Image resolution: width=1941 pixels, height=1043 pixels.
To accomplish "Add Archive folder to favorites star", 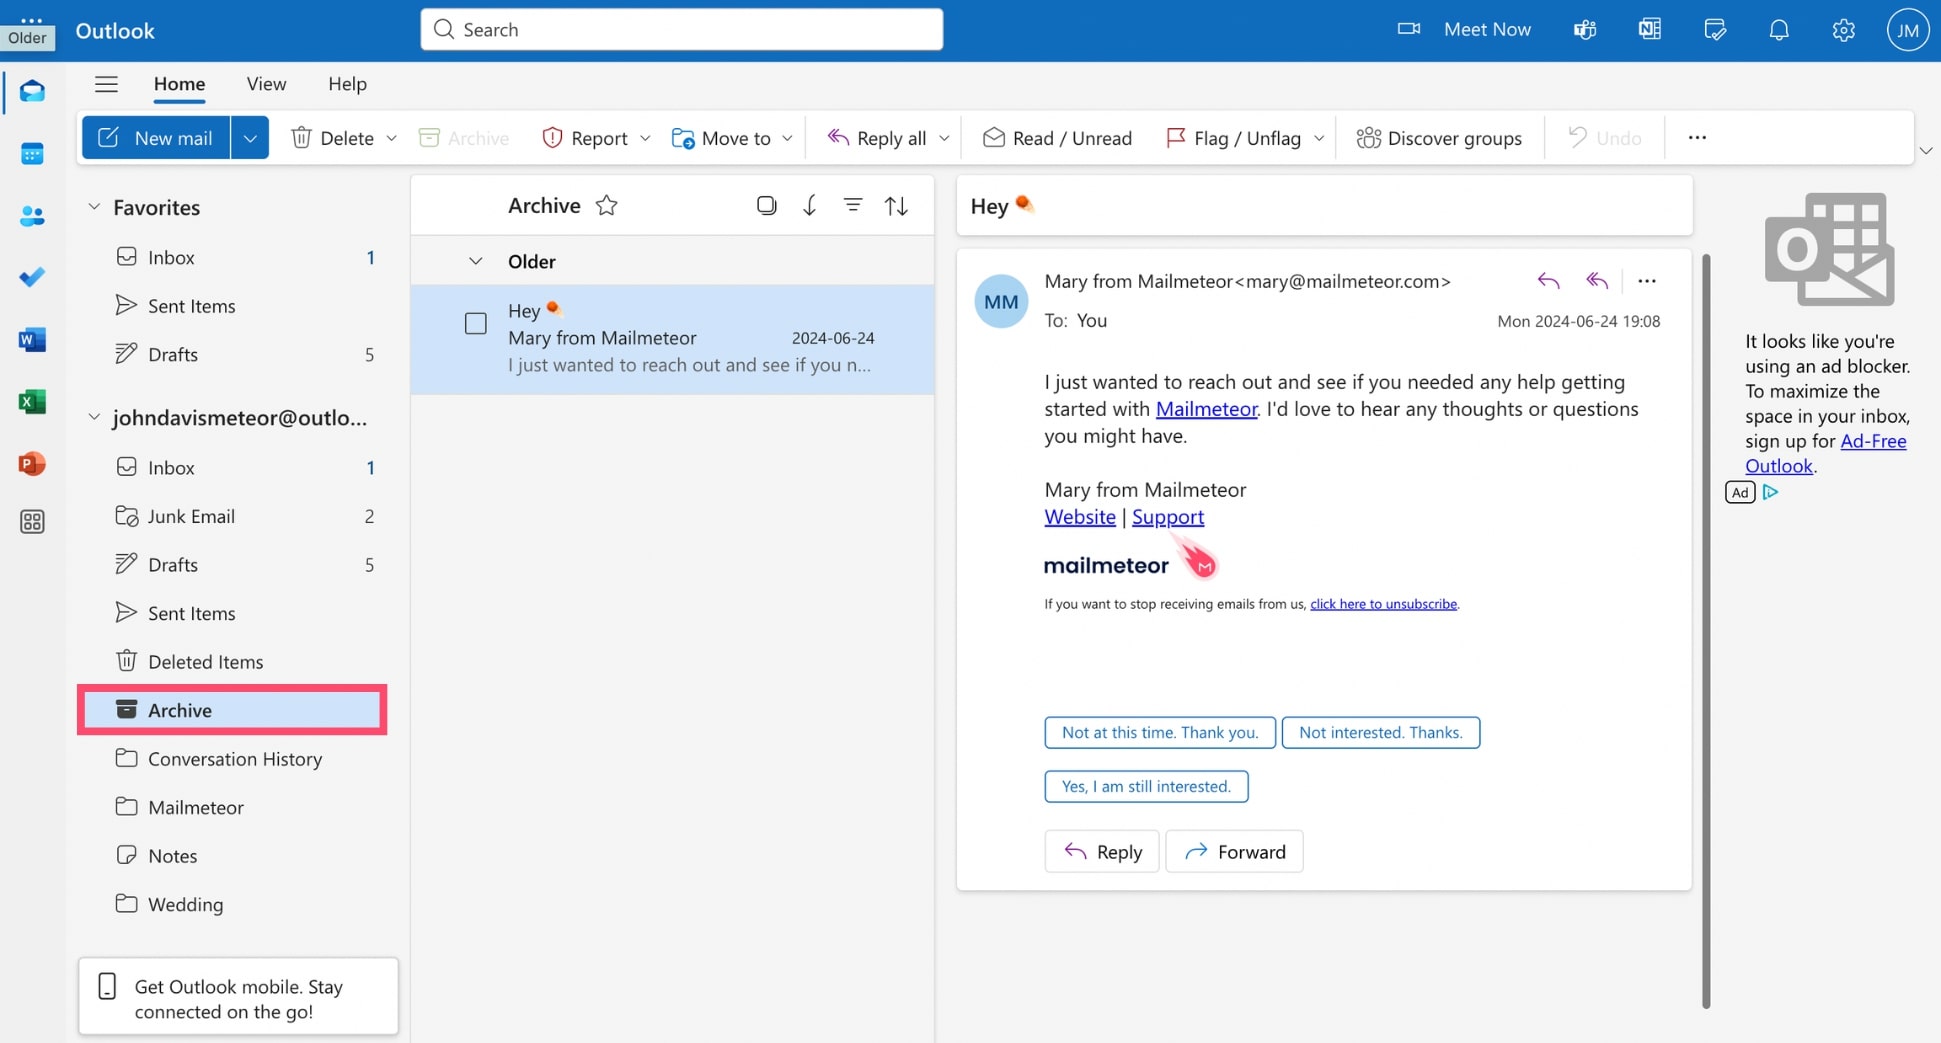I will point(606,206).
